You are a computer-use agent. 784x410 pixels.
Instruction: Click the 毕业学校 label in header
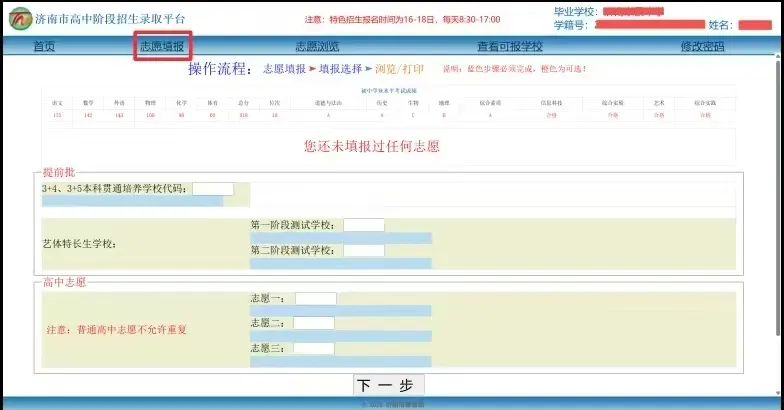click(x=576, y=12)
